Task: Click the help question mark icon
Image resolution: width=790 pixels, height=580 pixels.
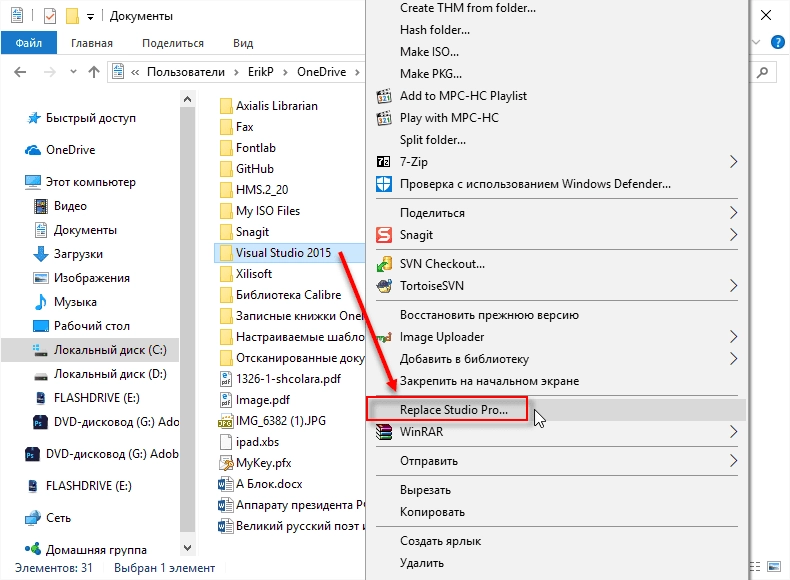Action: 777,42
